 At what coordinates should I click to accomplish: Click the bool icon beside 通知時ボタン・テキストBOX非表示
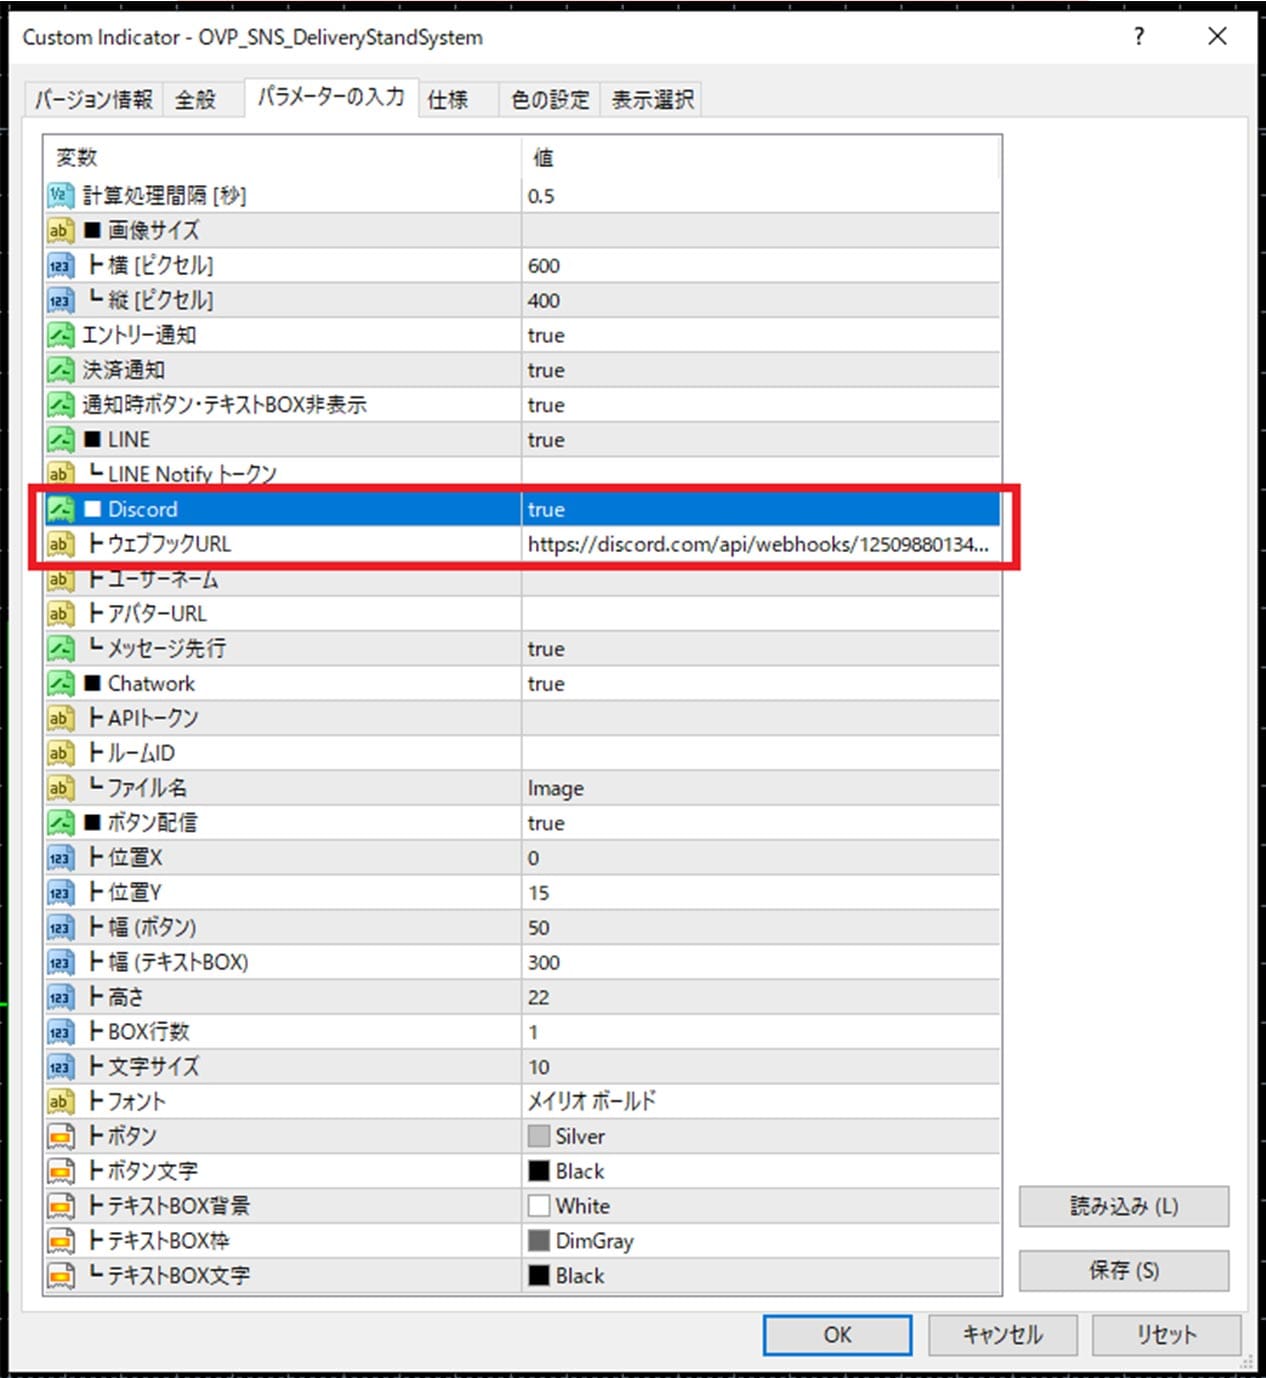point(60,405)
